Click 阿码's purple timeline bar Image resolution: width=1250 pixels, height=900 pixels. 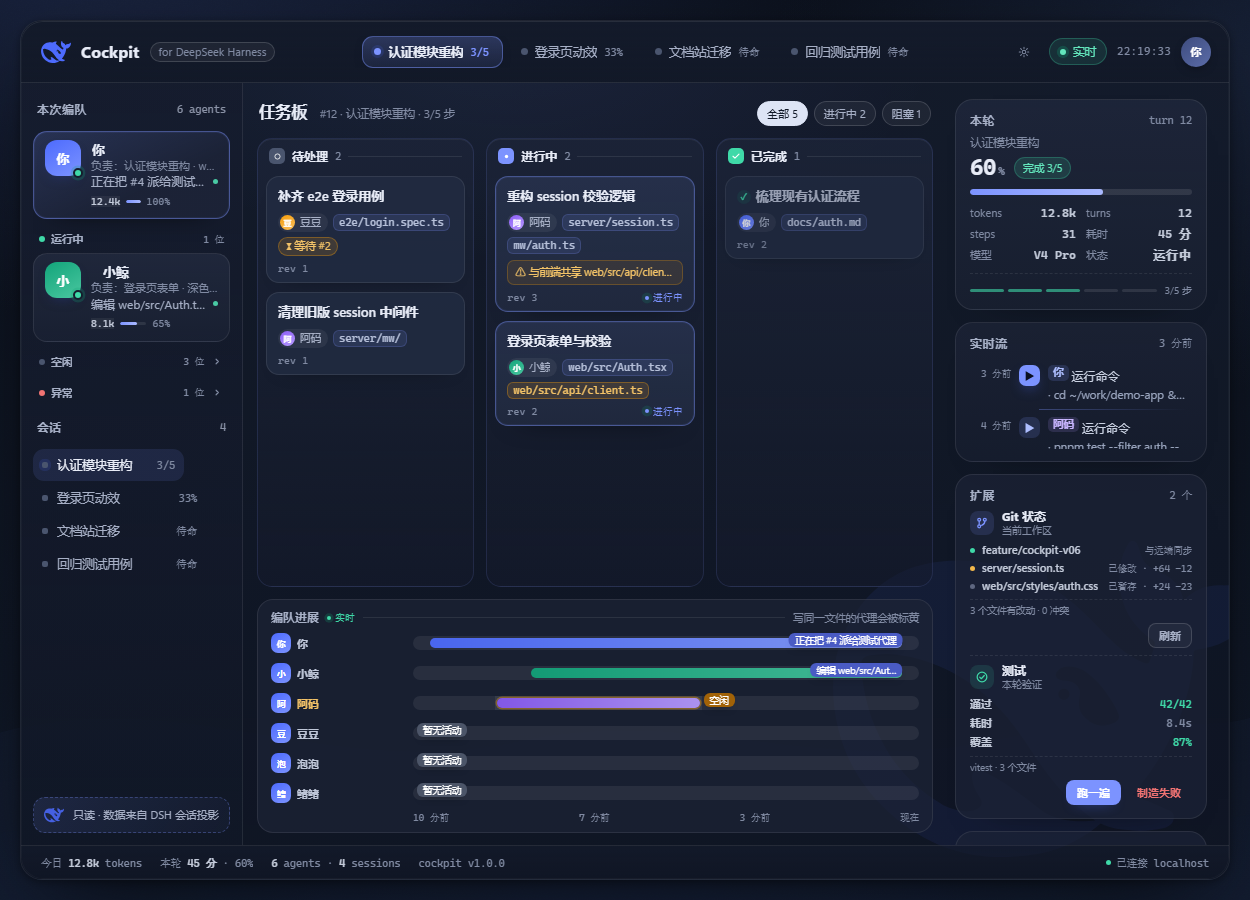pos(598,703)
